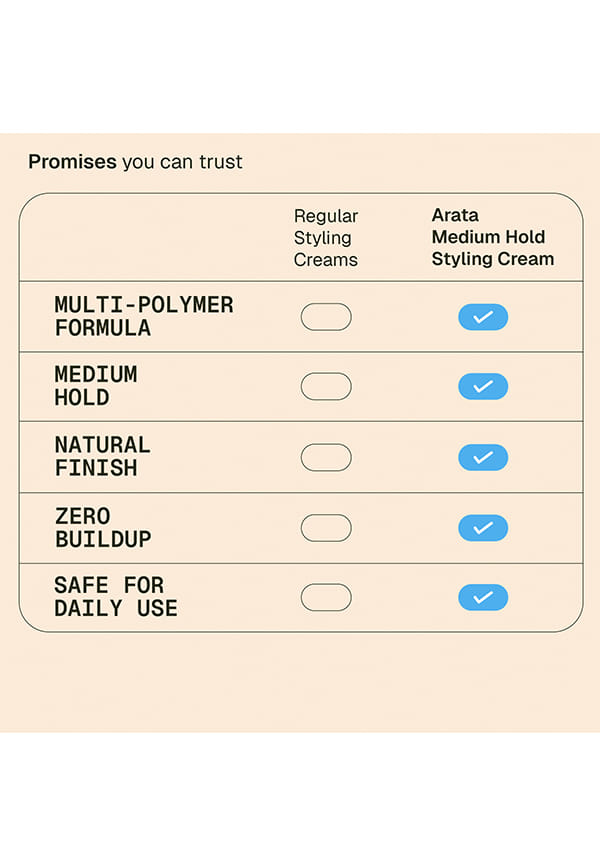Click the blue checkmark for Medium Hold
The height and width of the screenshot is (866, 600).
pos(483,386)
